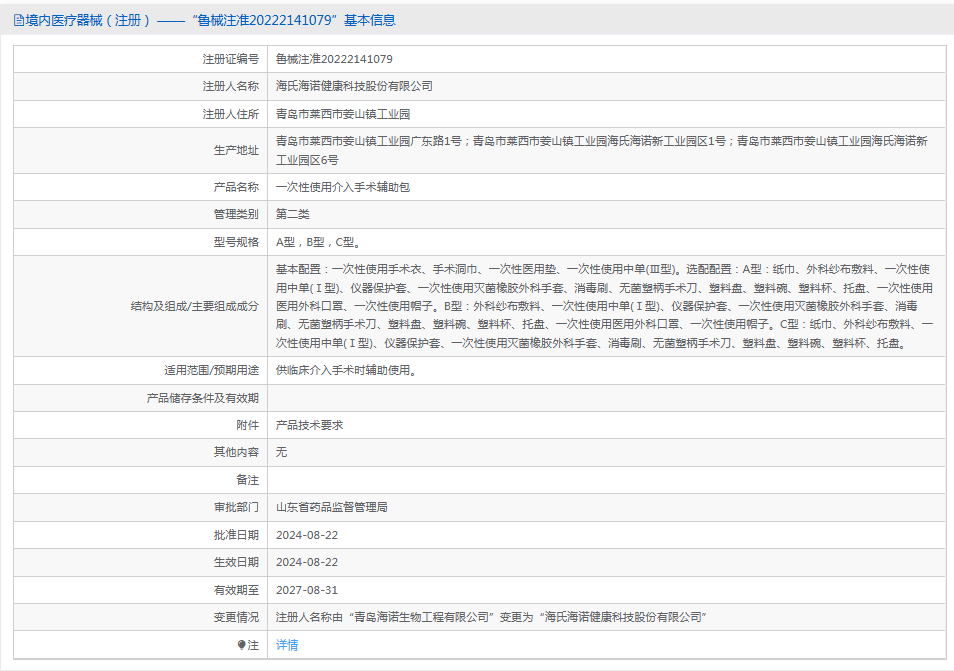954x671 pixels.
Task: Open the 详情 details link
Action: point(287,645)
